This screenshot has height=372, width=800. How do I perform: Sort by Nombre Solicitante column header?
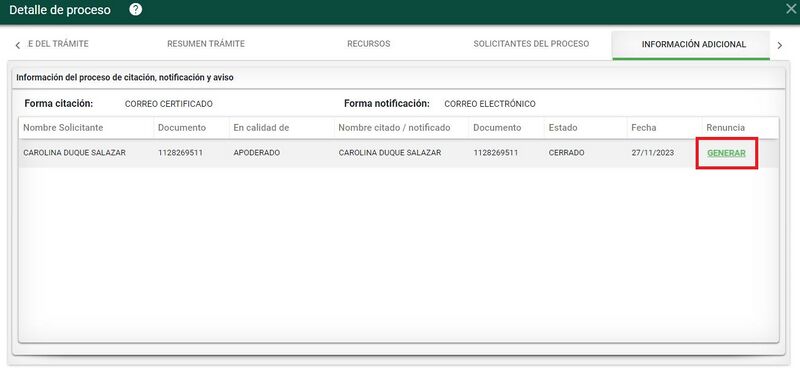(x=63, y=128)
